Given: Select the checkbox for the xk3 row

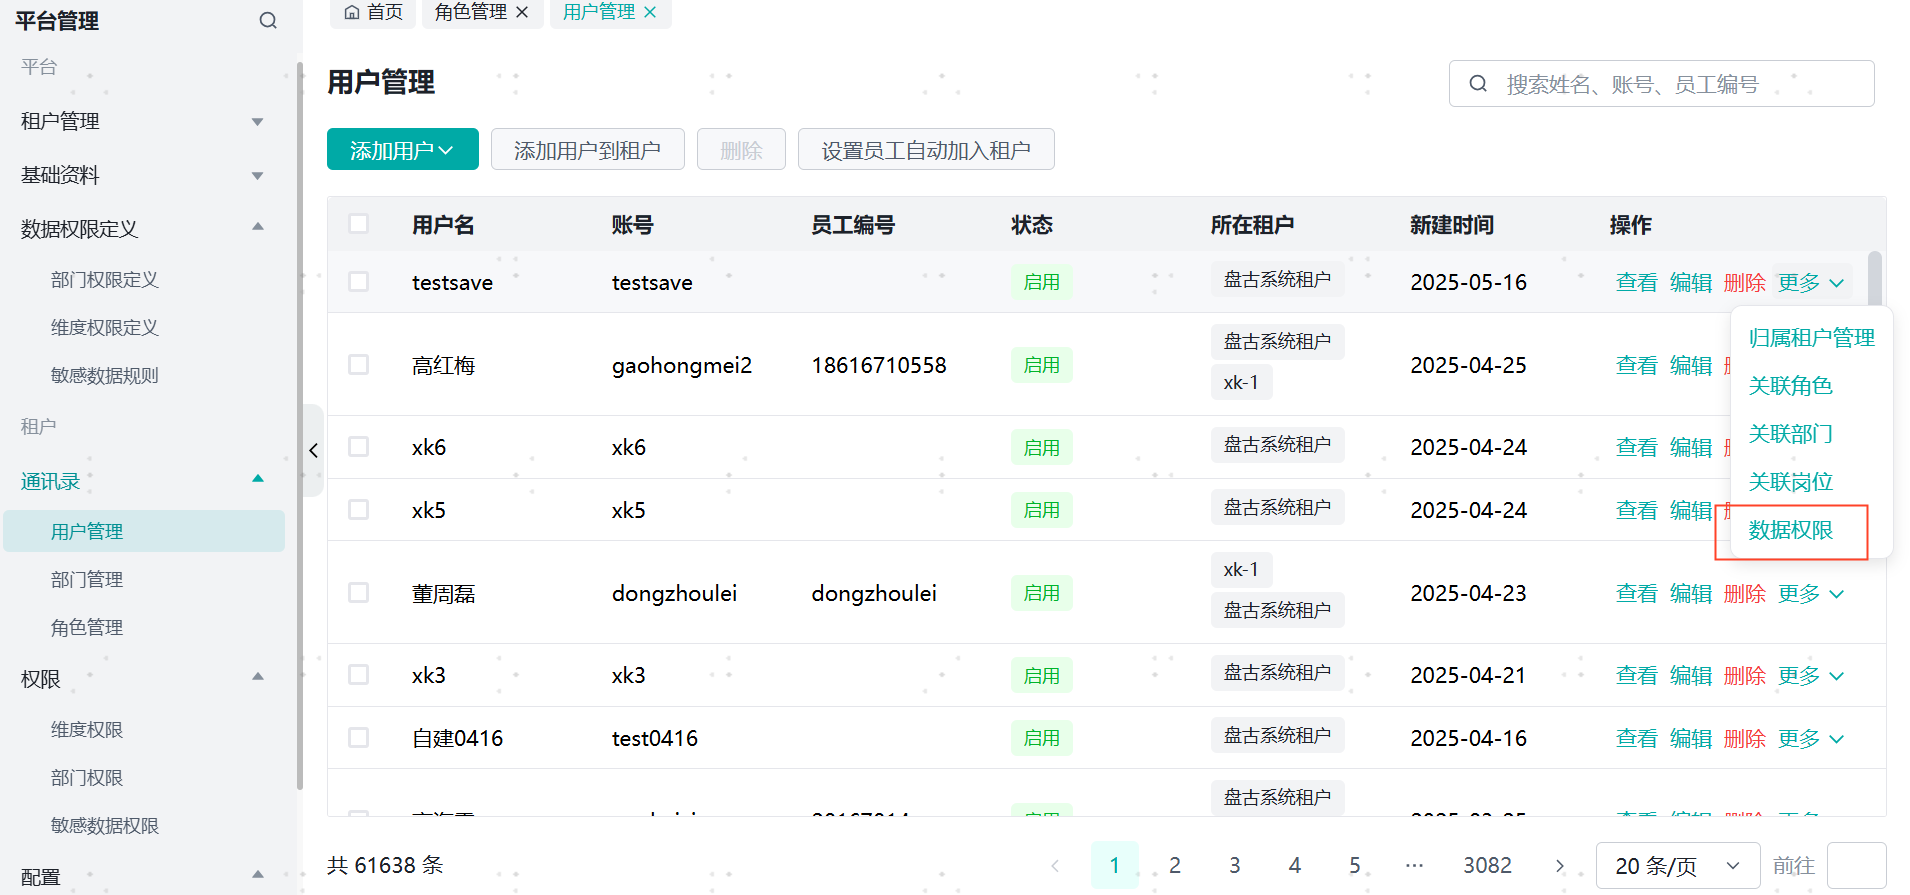Looking at the screenshot, I should [358, 675].
